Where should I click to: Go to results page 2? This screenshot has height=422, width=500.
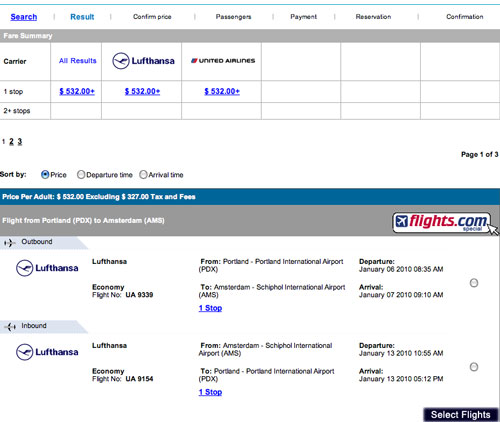click(11, 141)
